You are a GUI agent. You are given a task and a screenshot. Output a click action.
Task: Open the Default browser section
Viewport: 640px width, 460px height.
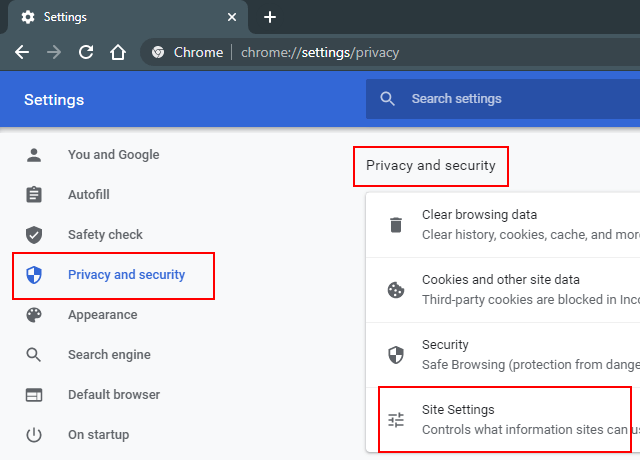pyautogui.click(x=113, y=395)
